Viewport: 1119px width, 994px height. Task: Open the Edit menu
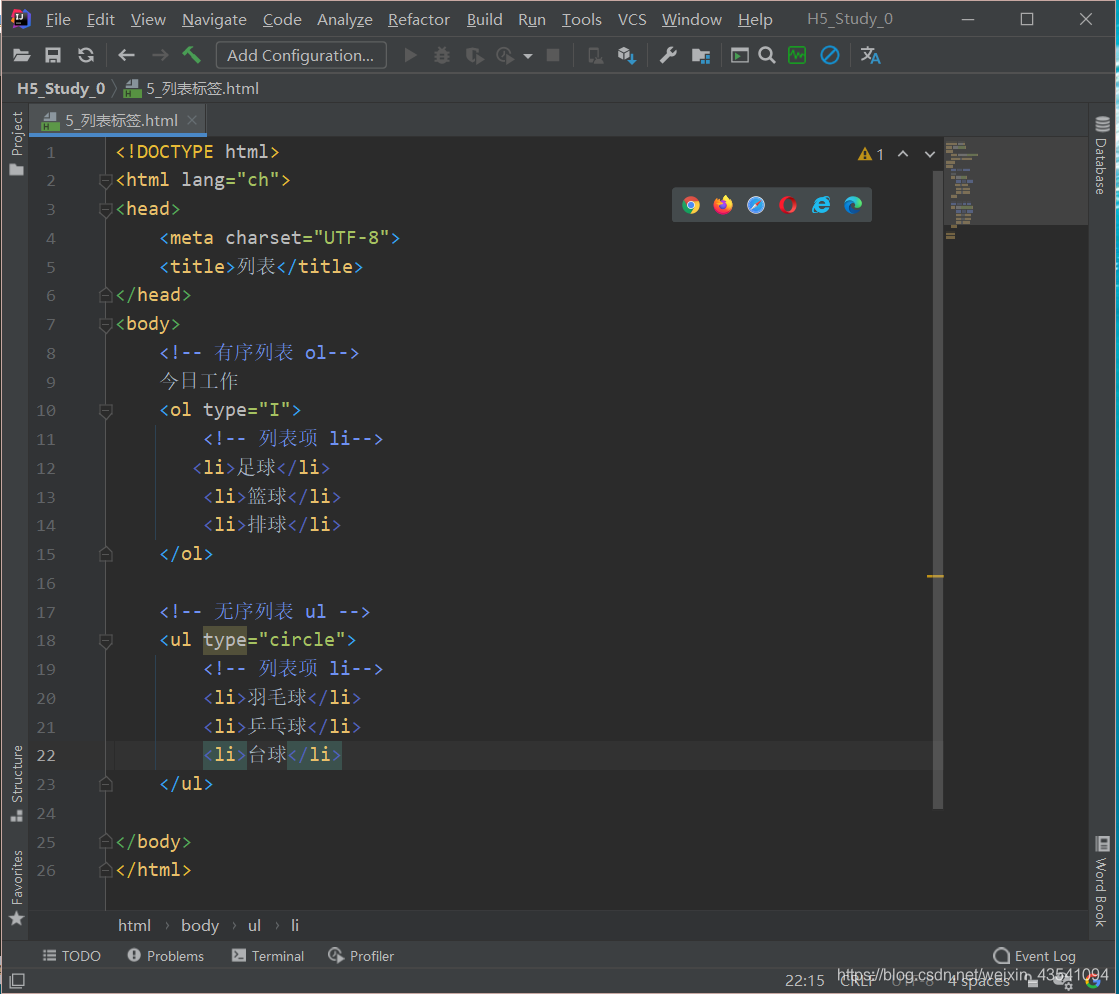click(x=101, y=19)
